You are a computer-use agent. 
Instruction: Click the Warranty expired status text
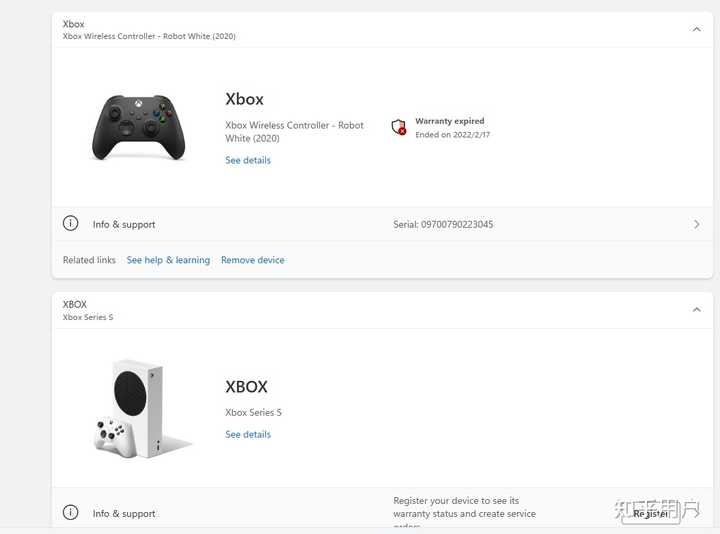pyautogui.click(x=450, y=121)
